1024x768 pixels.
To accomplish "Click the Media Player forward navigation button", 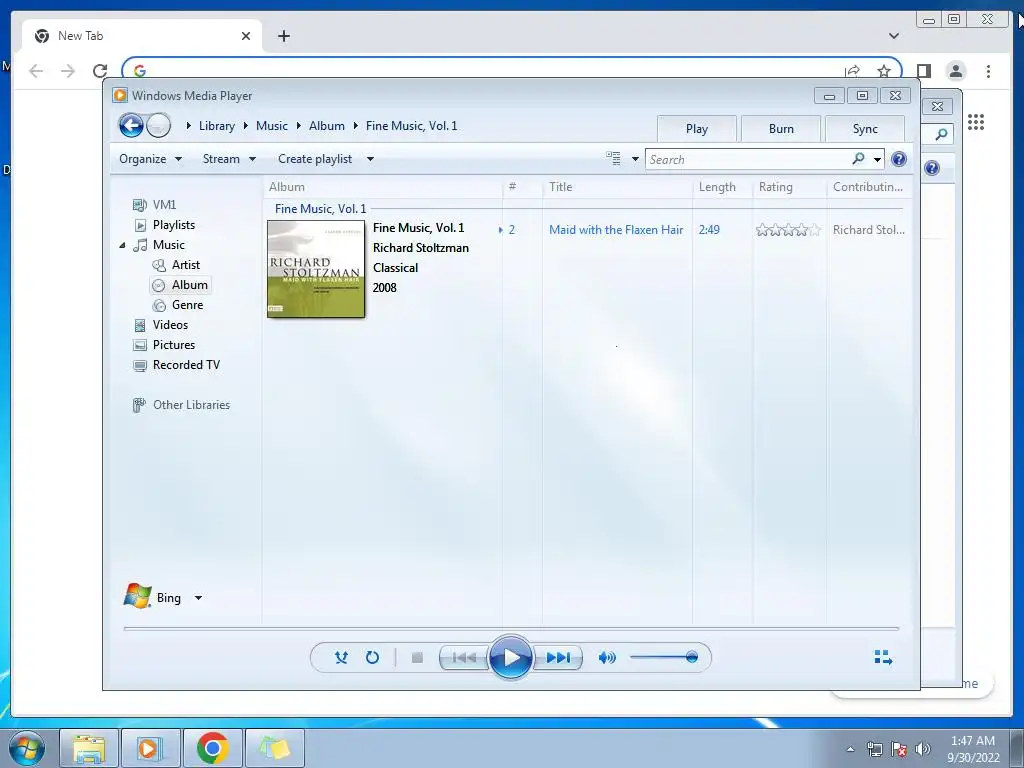I will click(159, 125).
